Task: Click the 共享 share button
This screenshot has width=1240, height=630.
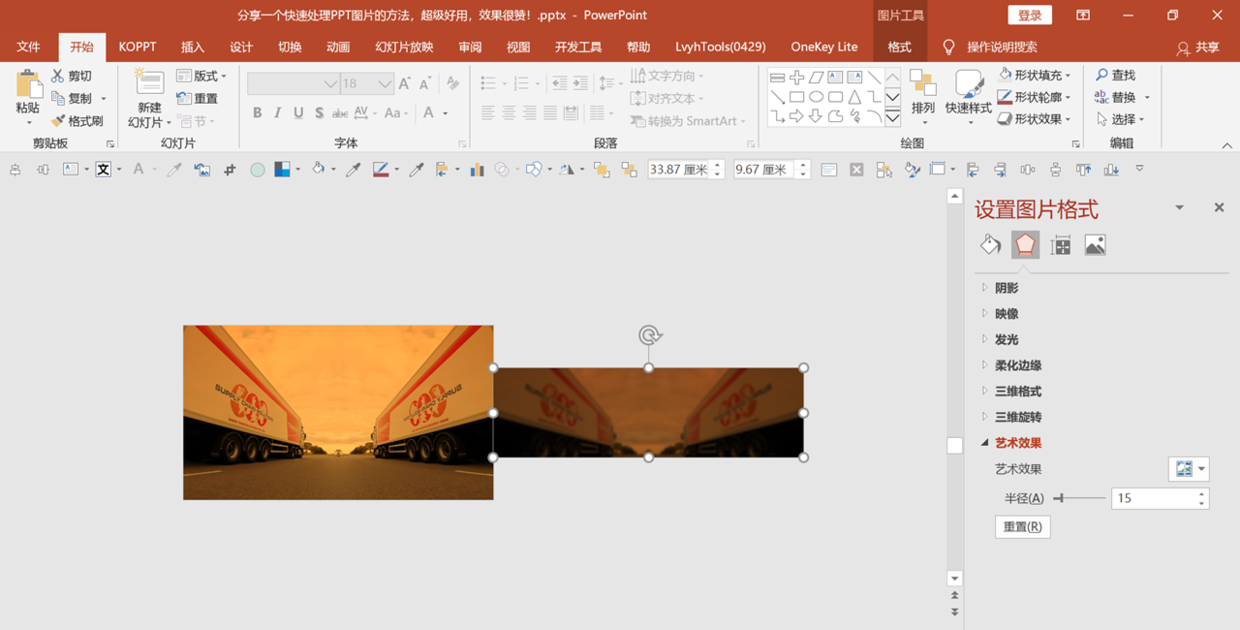Action: tap(1198, 47)
